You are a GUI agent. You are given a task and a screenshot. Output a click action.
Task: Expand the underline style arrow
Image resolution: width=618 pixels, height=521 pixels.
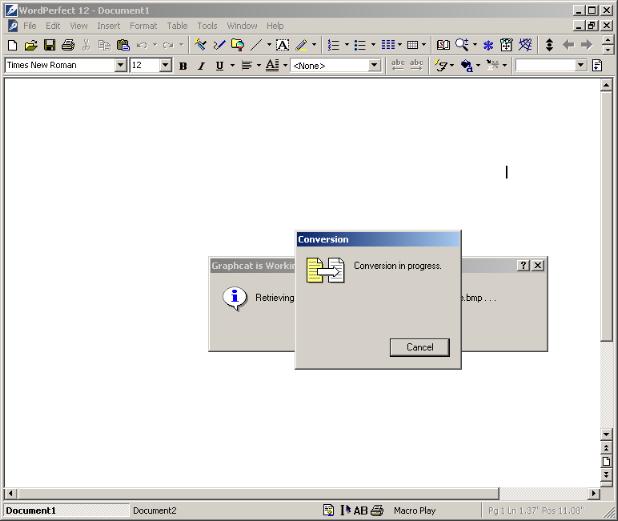233,65
